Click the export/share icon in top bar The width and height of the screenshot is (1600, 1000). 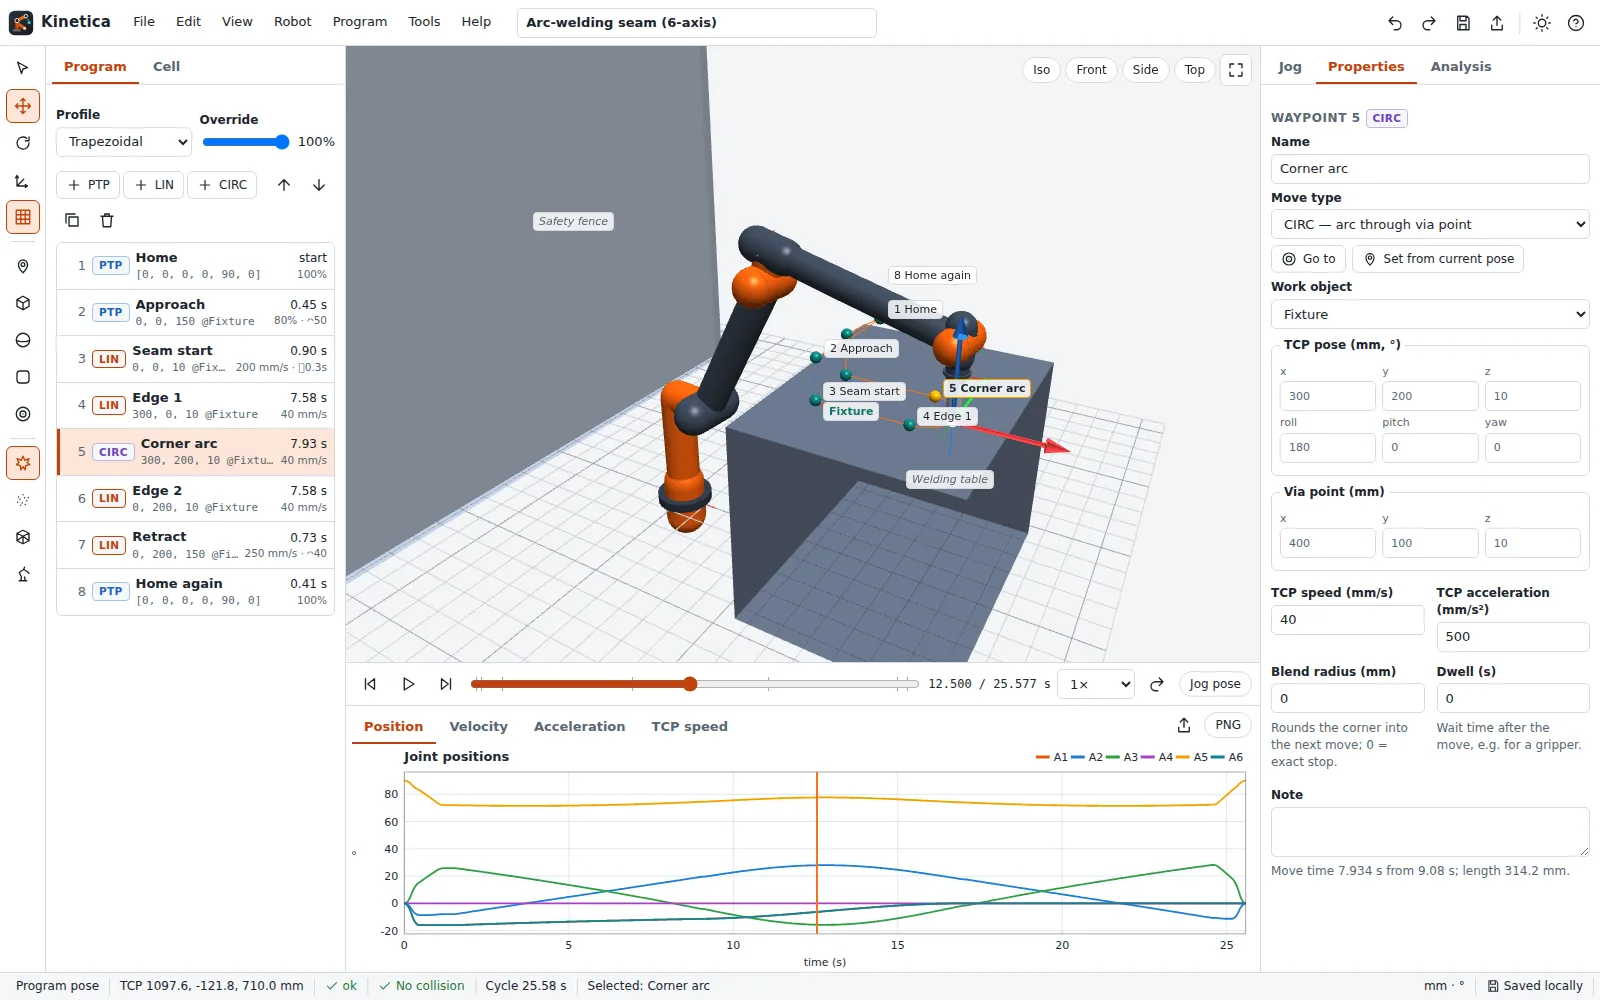click(1497, 23)
